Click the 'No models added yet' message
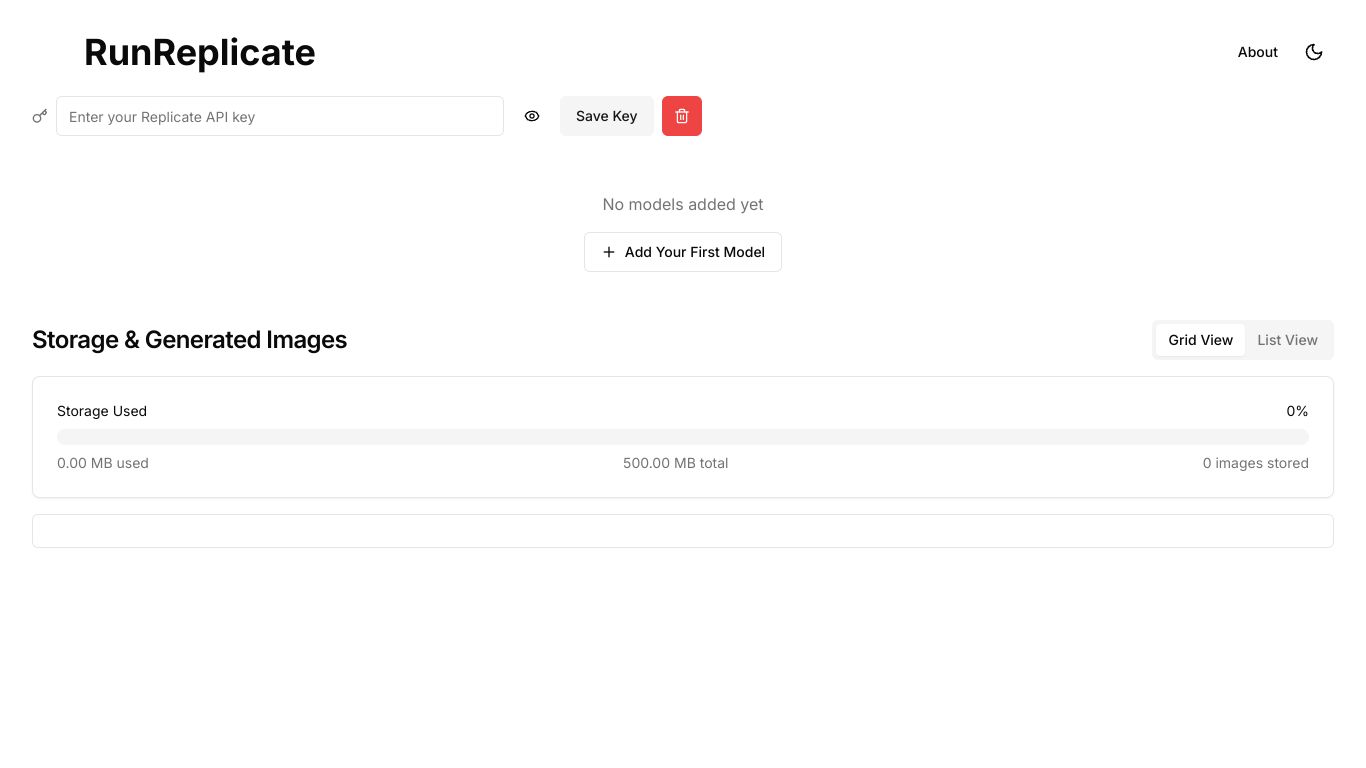1366x768 pixels. click(x=683, y=204)
